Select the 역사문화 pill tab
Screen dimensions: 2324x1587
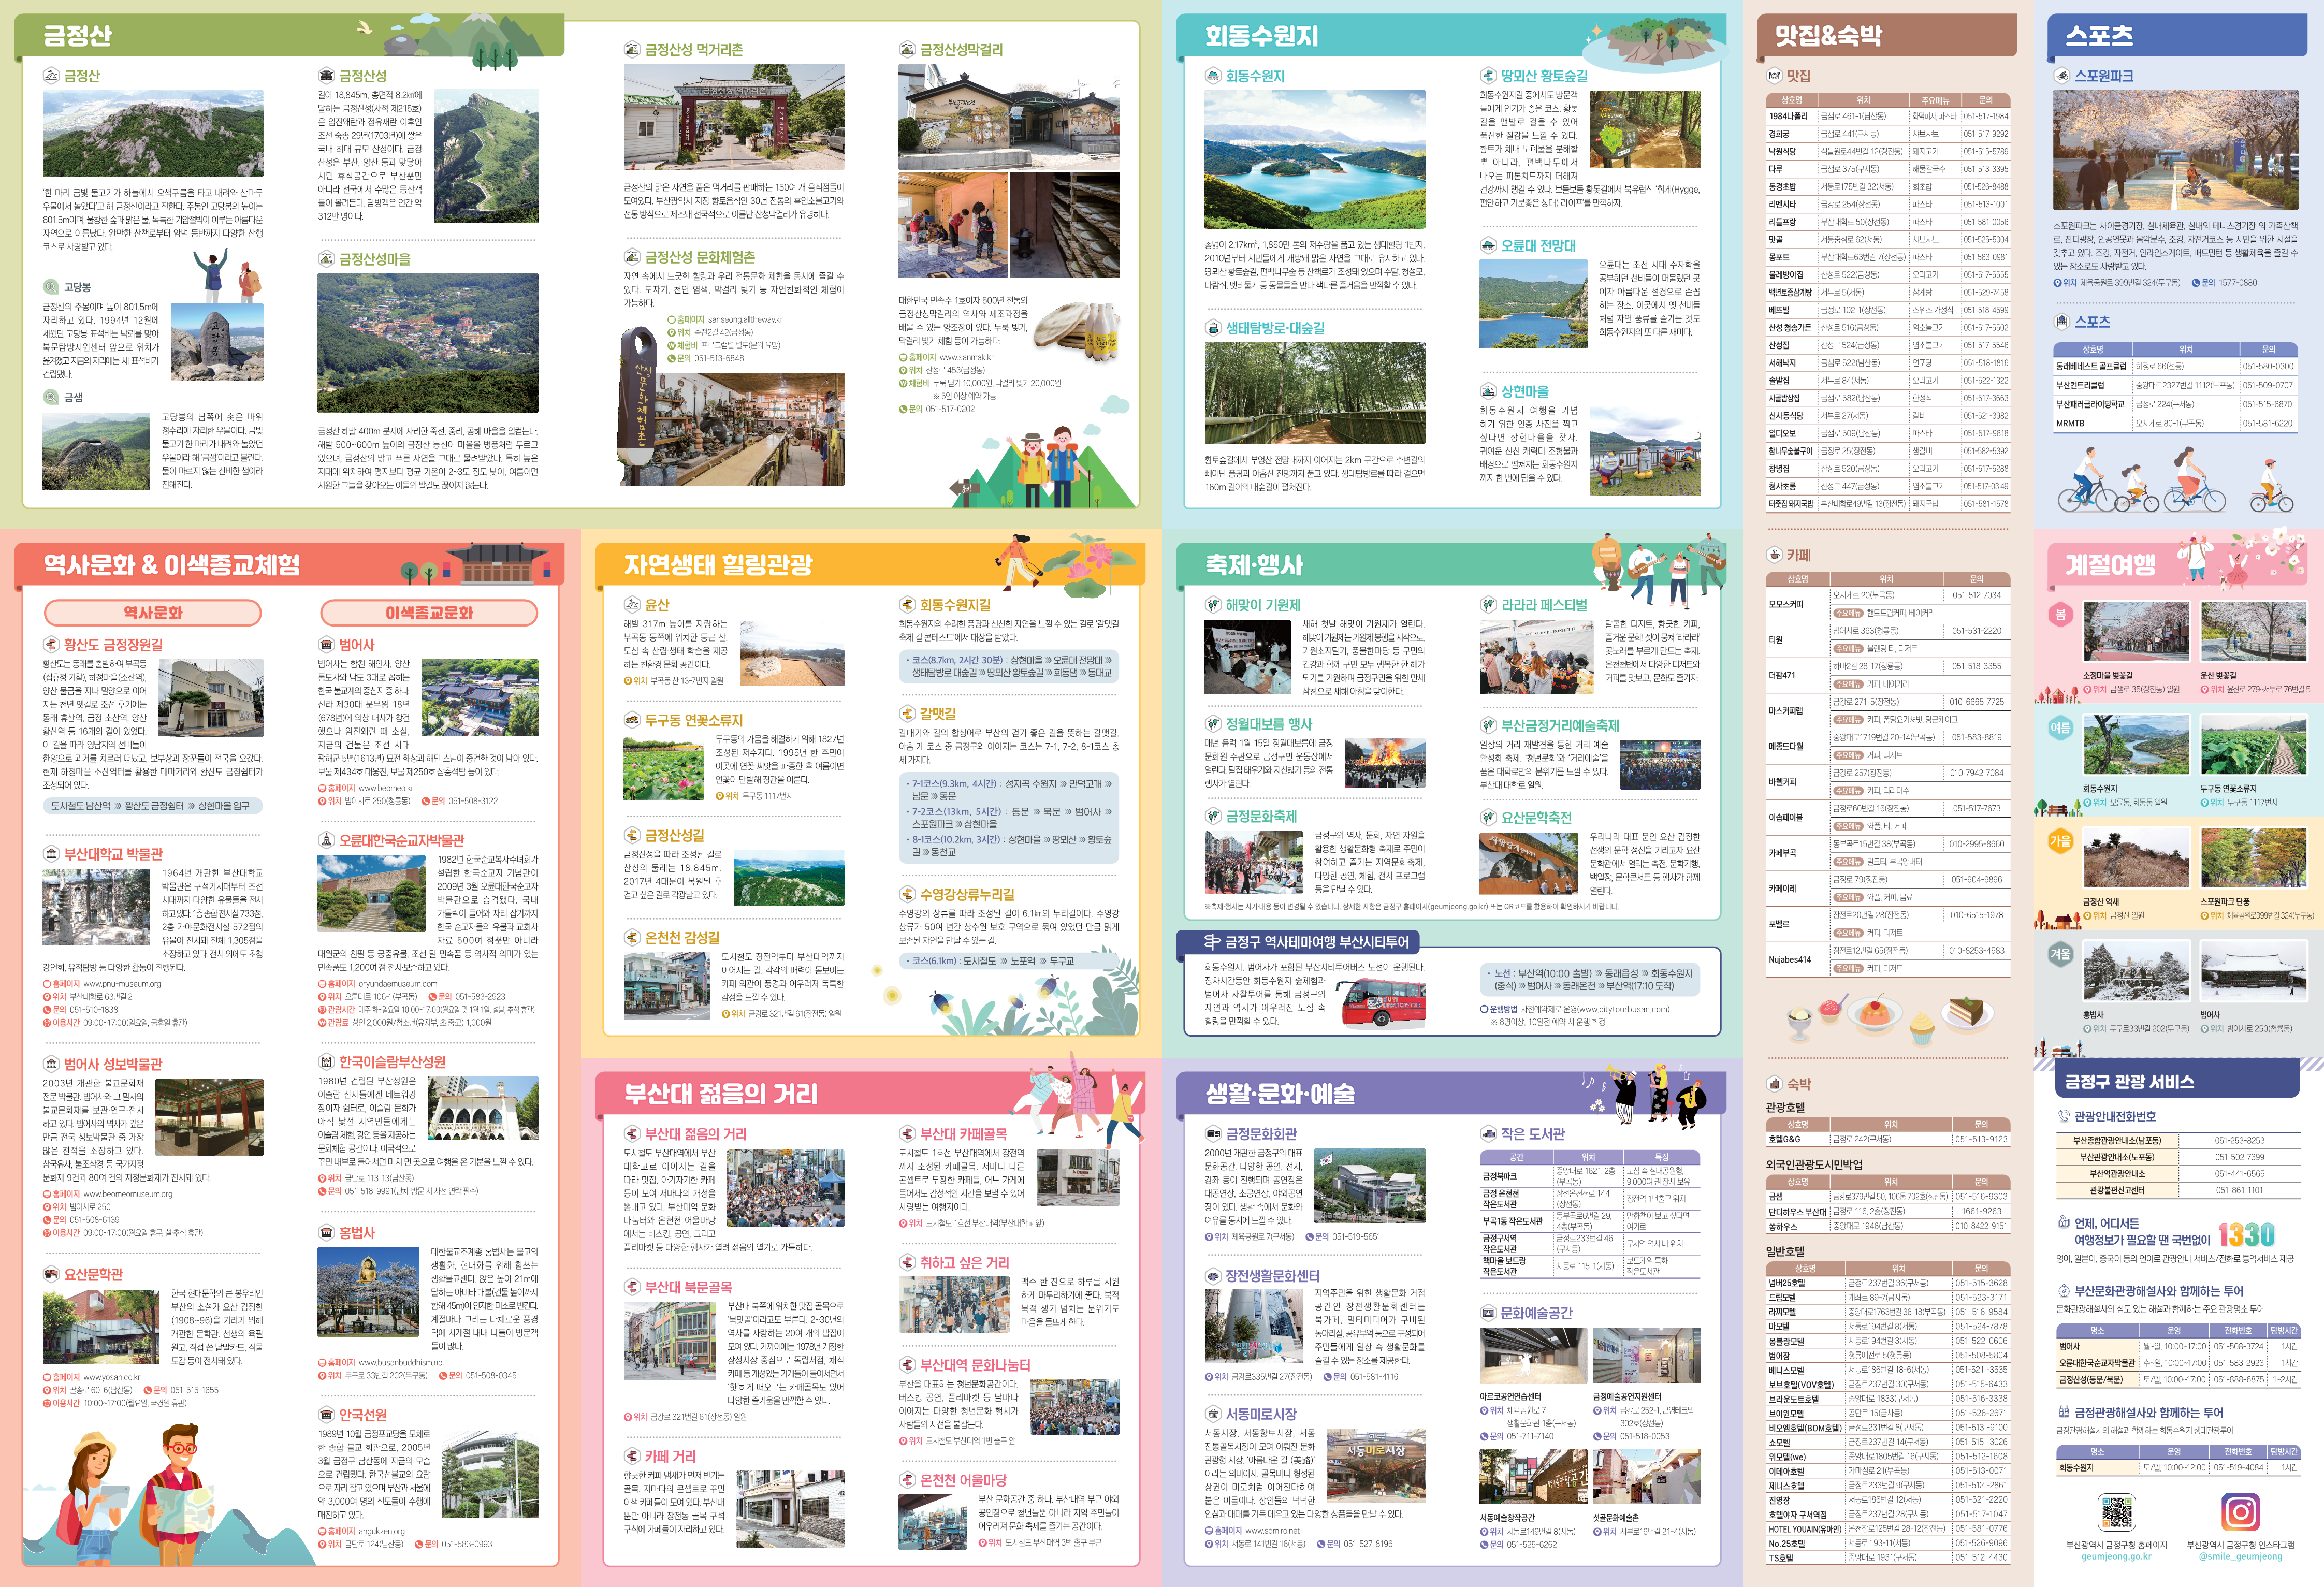click(153, 613)
